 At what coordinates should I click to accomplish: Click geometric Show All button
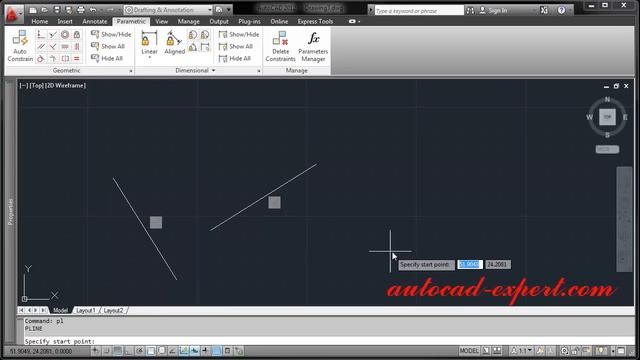pos(108,46)
